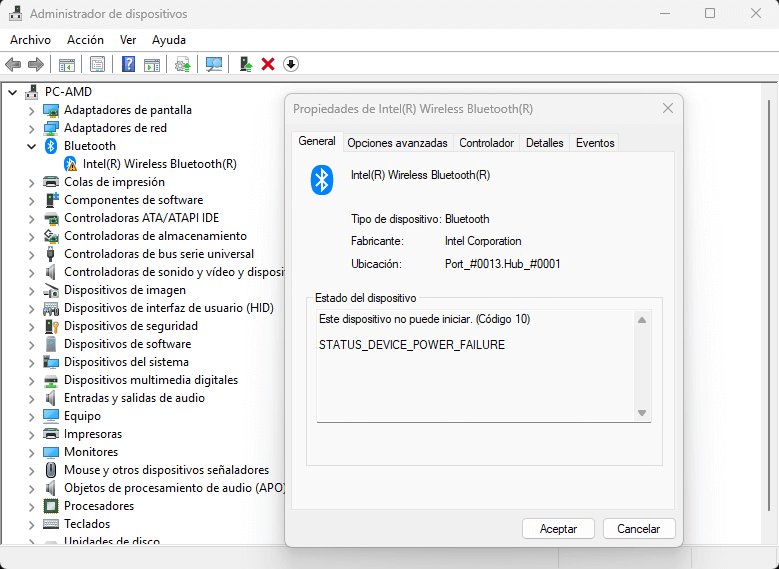Viewport: 779px width, 569px height.
Task: Open the Archivo menu
Action: pos(30,40)
